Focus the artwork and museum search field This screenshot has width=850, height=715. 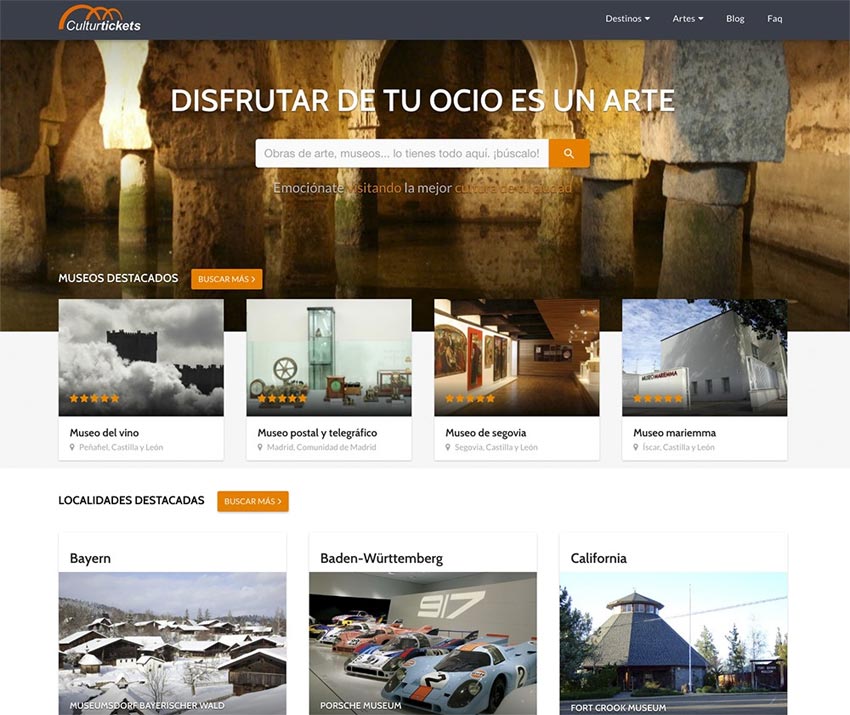(x=402, y=153)
